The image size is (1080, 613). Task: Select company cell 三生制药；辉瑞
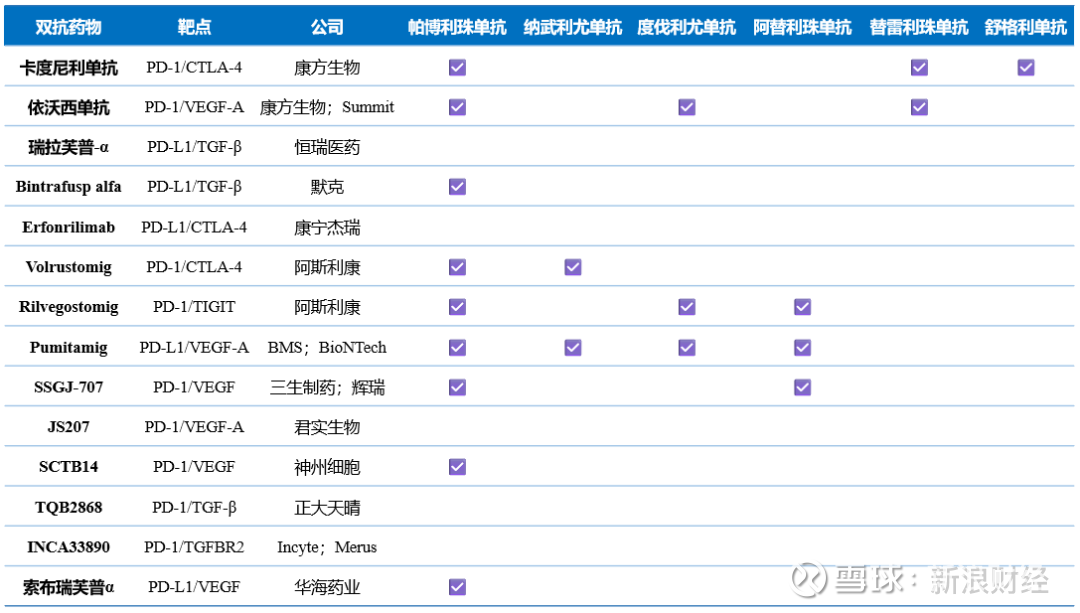coord(326,388)
